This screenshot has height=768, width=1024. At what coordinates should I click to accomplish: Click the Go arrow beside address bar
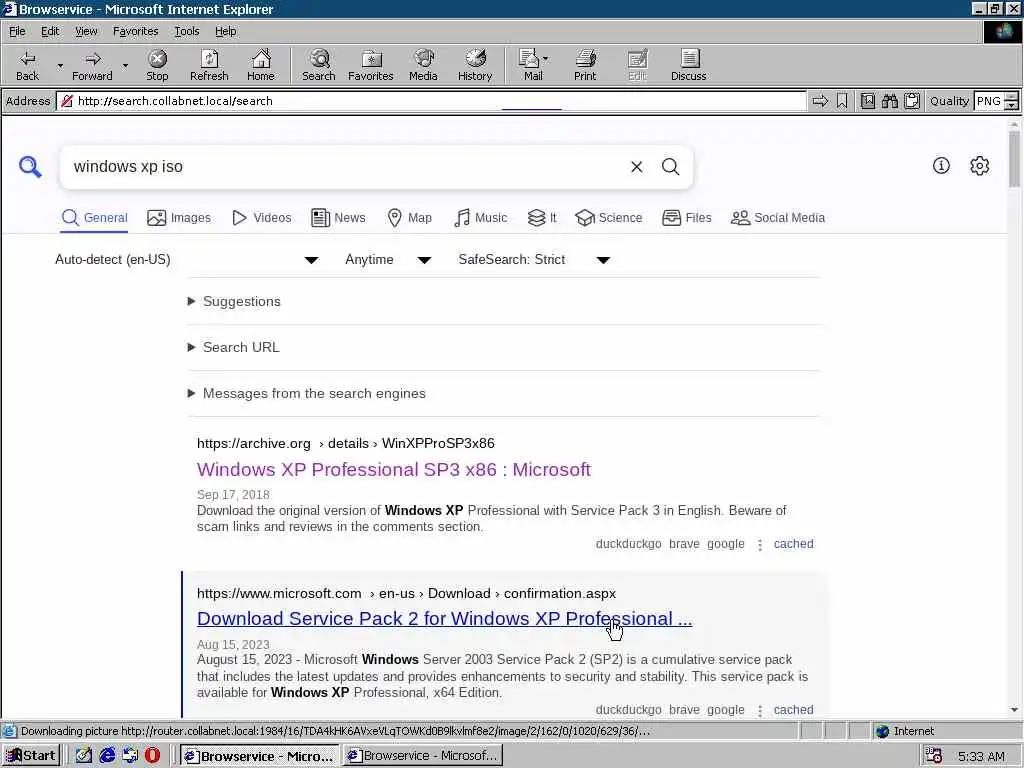coord(820,101)
